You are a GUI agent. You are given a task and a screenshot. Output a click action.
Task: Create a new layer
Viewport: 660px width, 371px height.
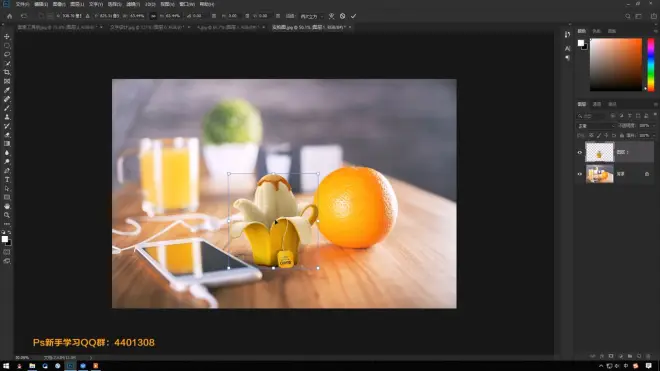coord(639,356)
